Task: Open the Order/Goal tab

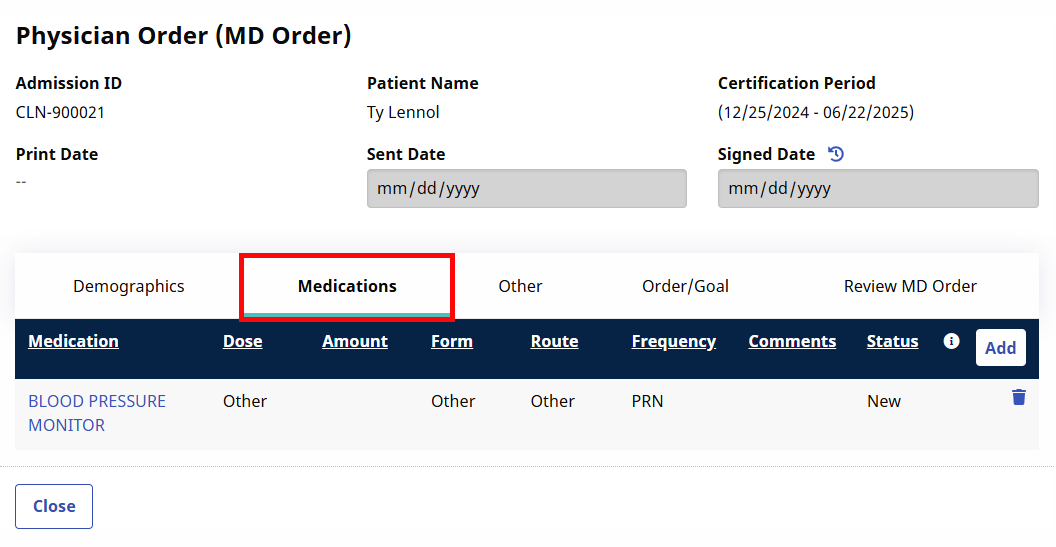Action: (685, 286)
